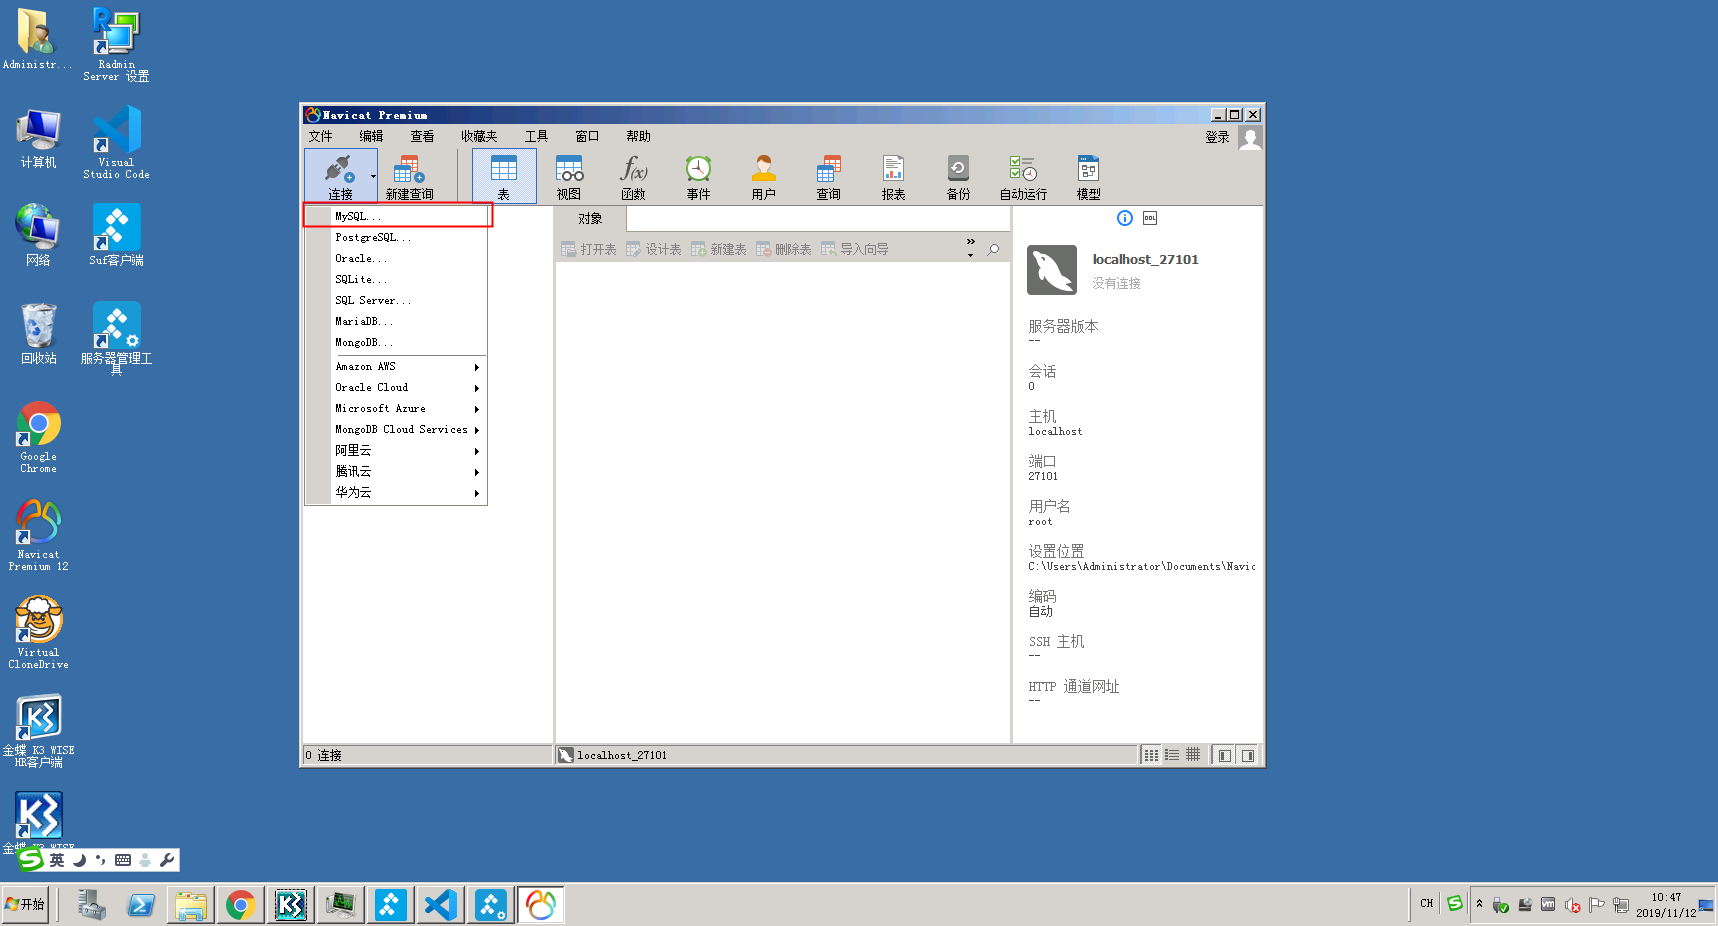This screenshot has width=1718, height=926.
Task: Switch to icon grid view in status bar
Action: click(1151, 755)
